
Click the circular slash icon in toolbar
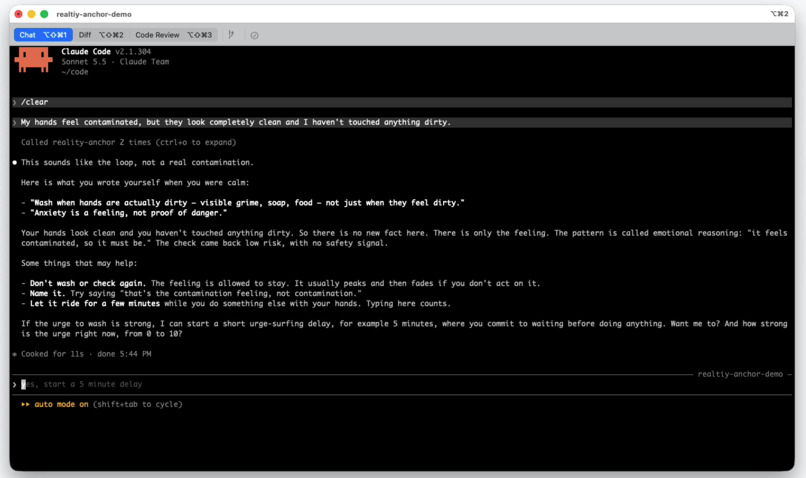coord(254,35)
